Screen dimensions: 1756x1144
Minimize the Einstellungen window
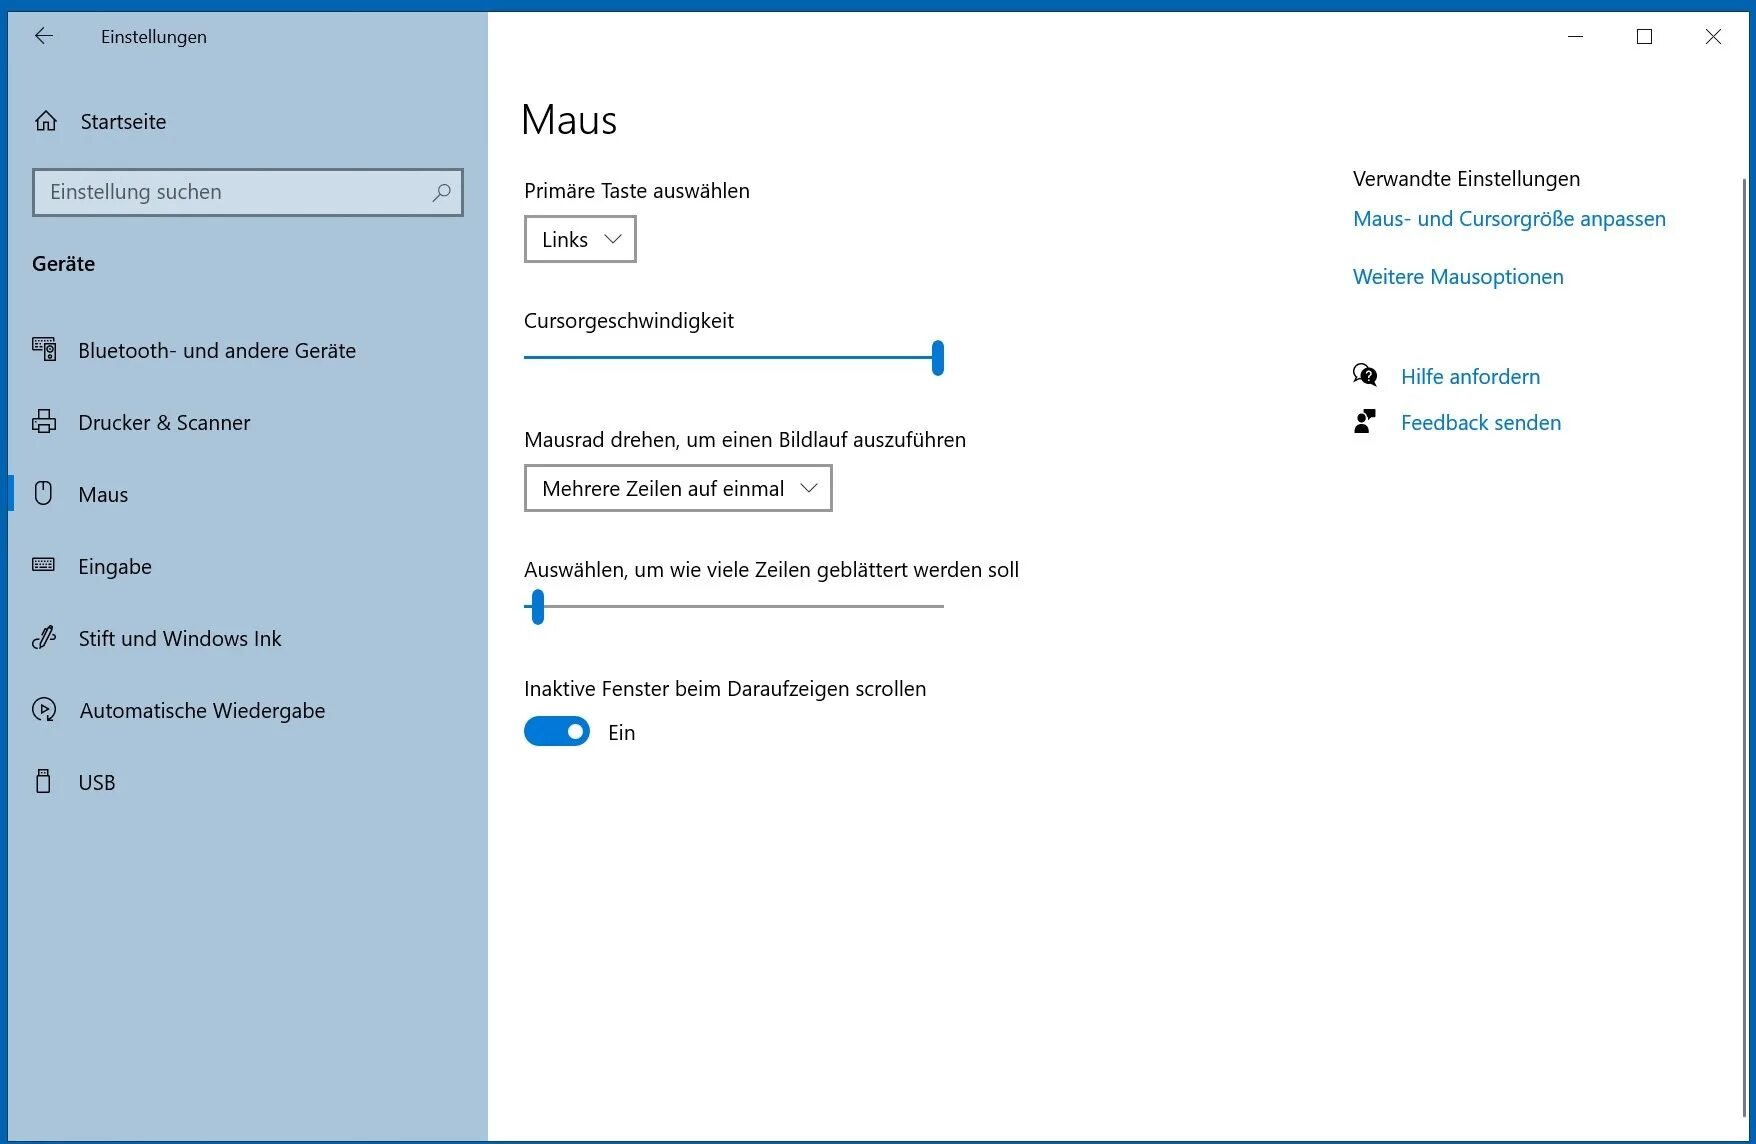tap(1575, 36)
